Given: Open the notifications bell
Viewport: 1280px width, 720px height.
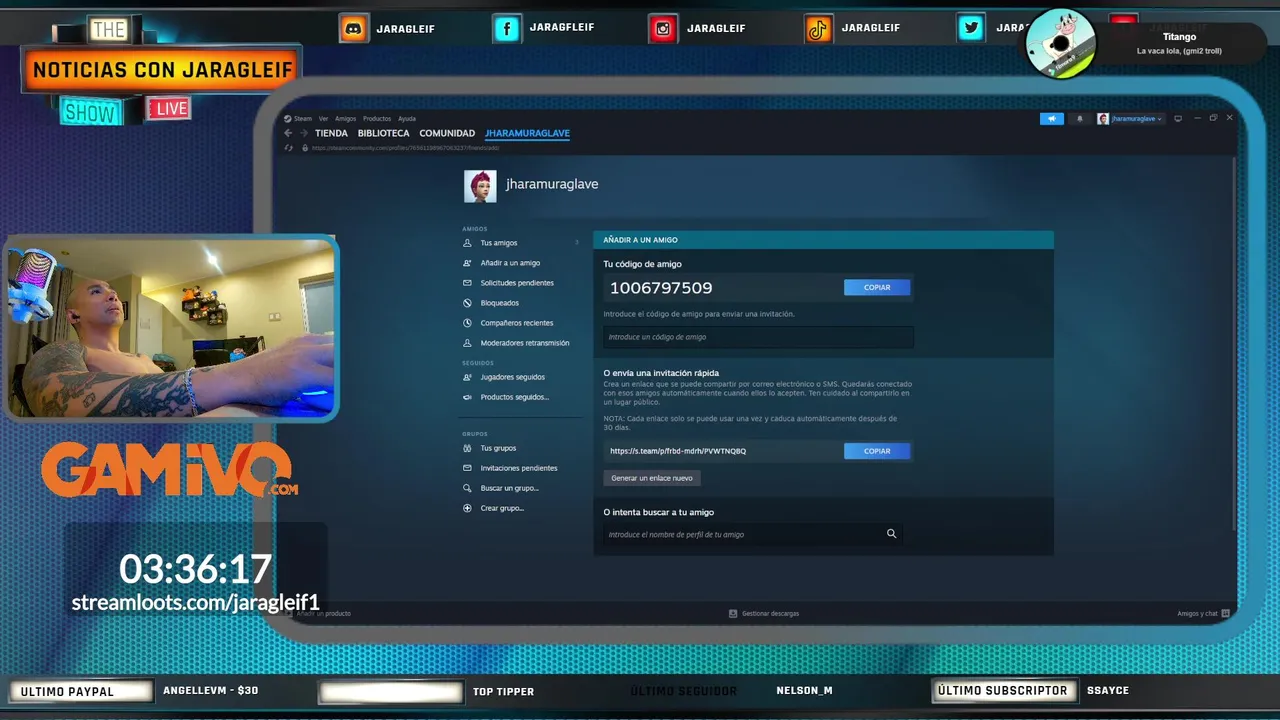Looking at the screenshot, I should 1079,119.
